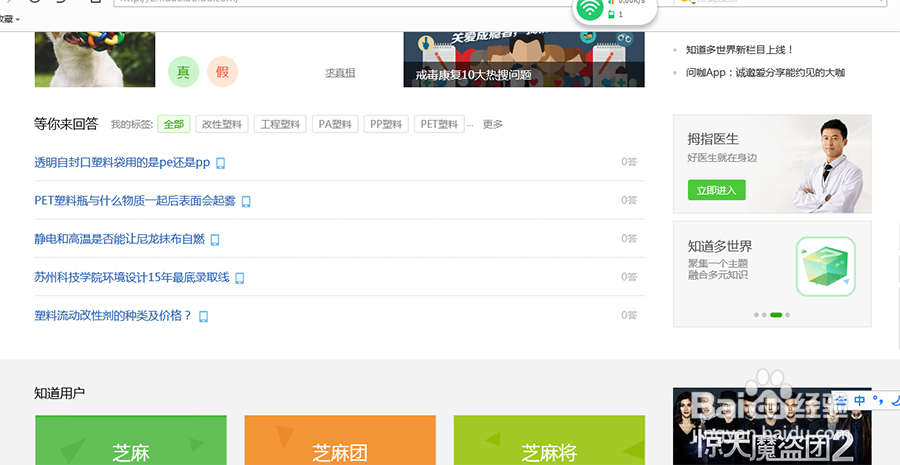Image resolution: width=900 pixels, height=465 pixels.
Task: Open the 收藏 favorites dropdown
Action: tap(10, 19)
